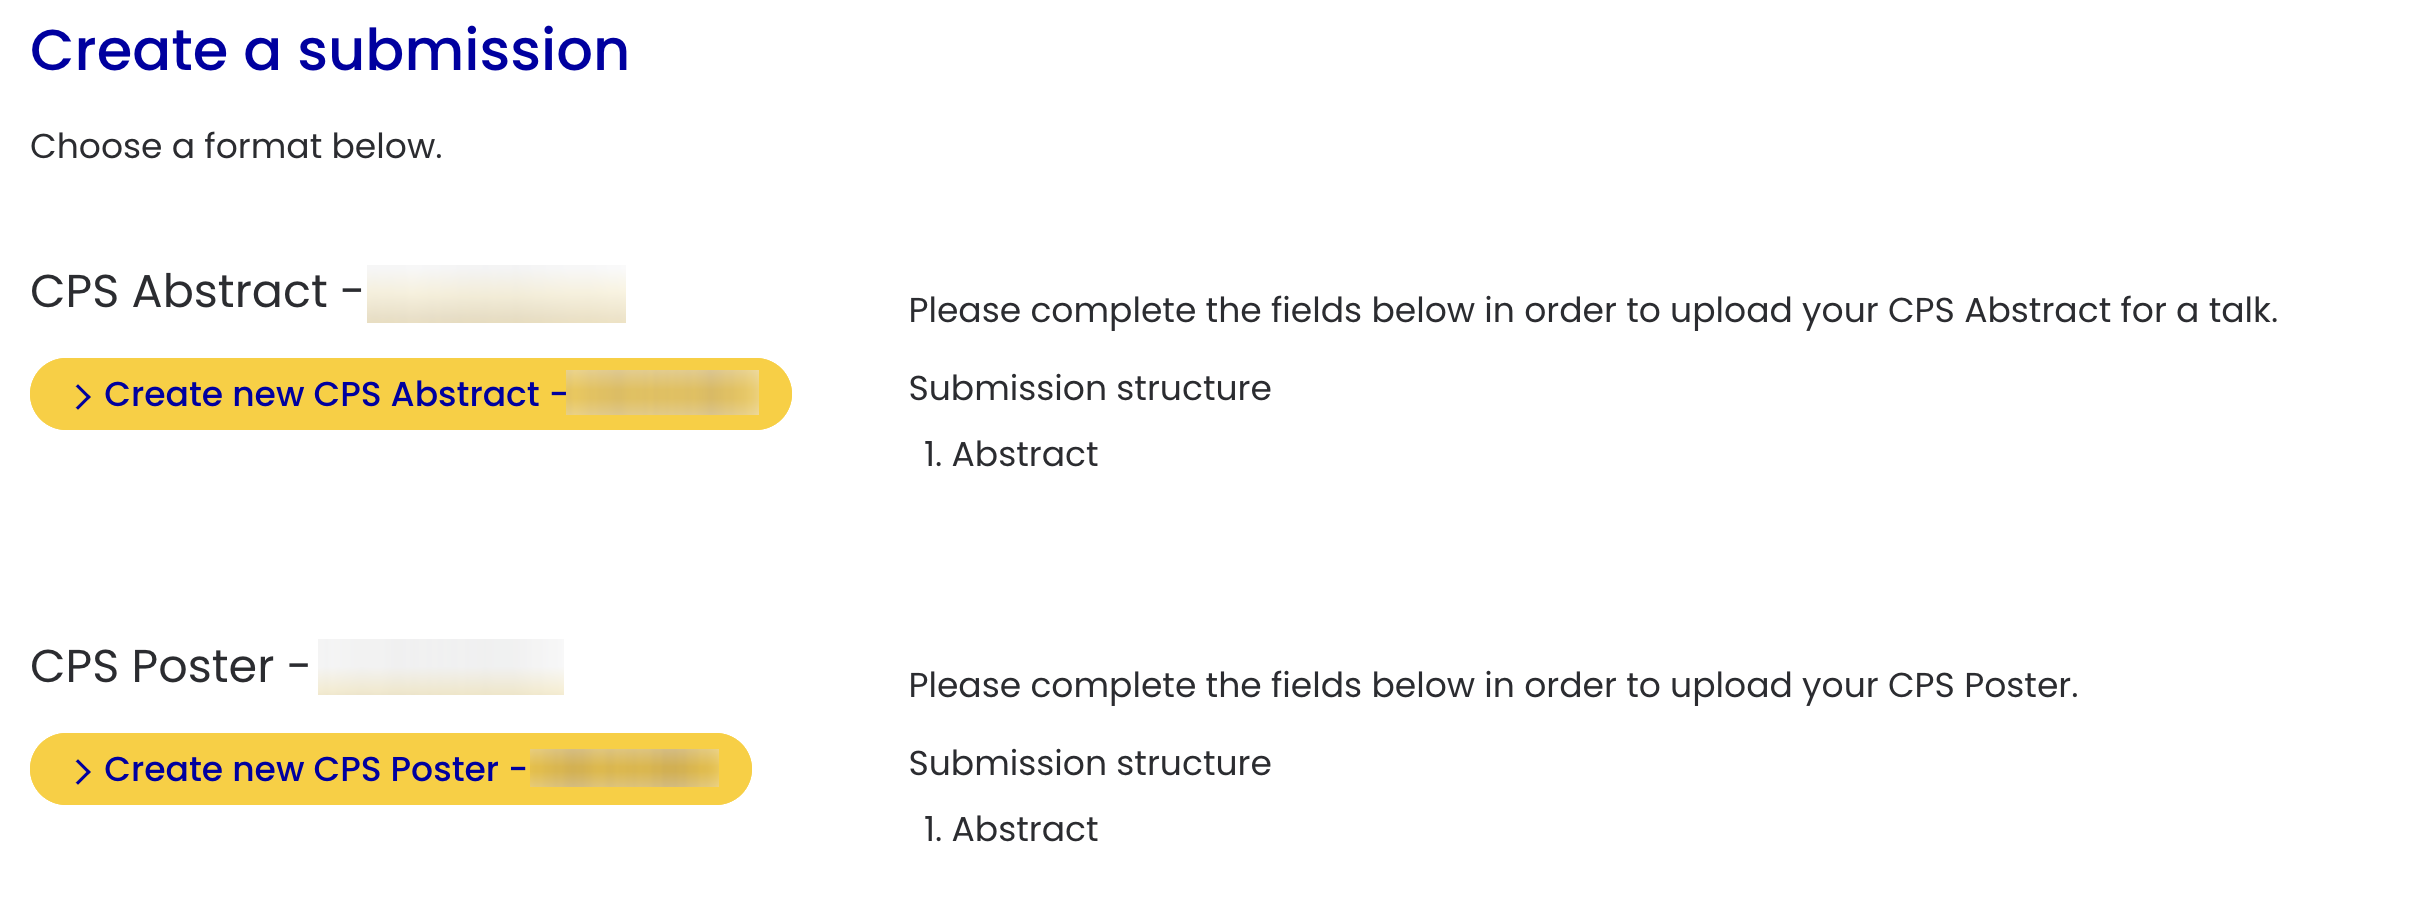Viewport: 2422px width, 922px height.
Task: Select '1. Abstract' in the Poster submission structure
Action: tap(1011, 828)
